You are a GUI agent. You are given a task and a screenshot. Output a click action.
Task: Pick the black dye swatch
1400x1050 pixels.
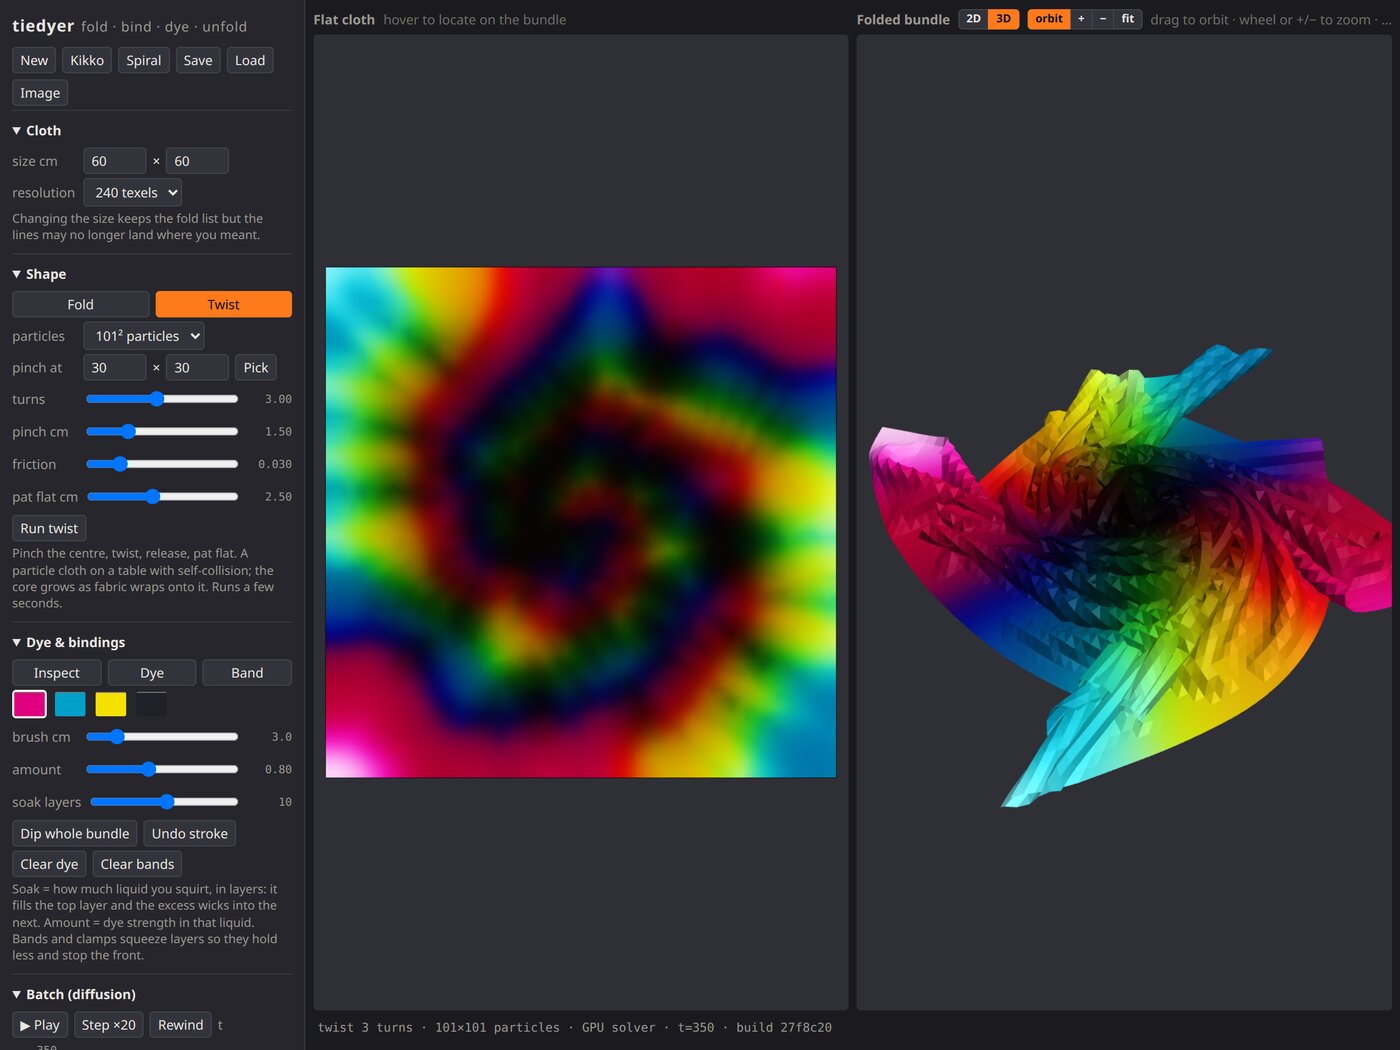[x=152, y=704]
